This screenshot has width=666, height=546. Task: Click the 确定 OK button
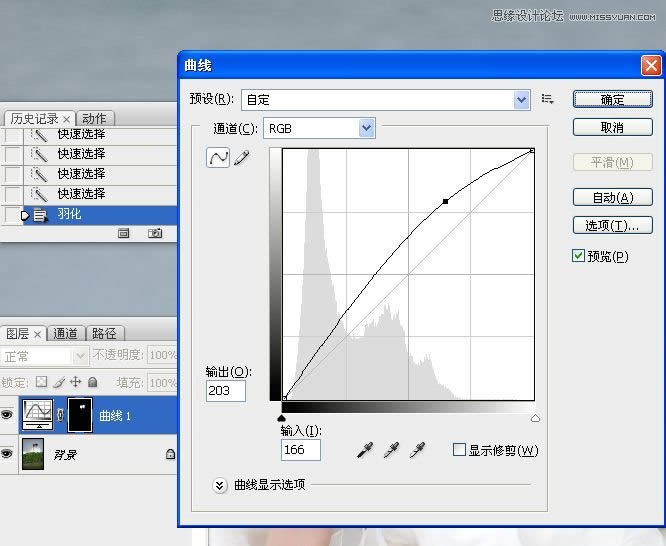tap(612, 99)
